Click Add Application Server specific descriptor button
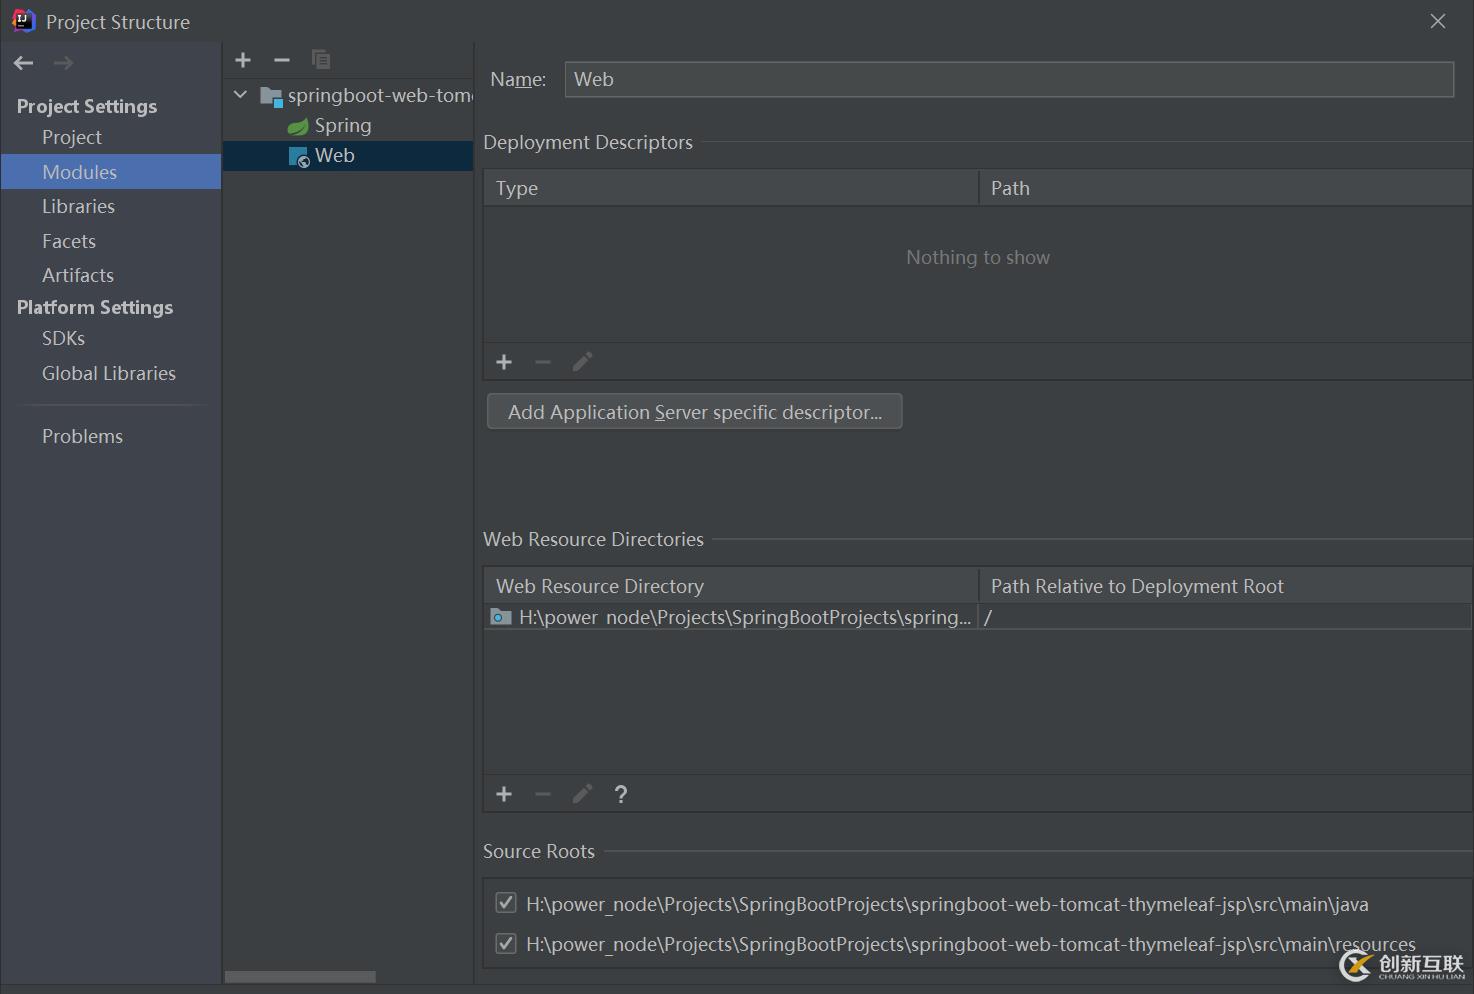 tap(694, 412)
